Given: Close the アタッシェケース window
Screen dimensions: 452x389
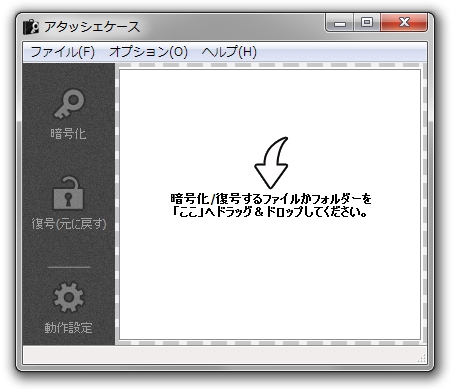Looking at the screenshot, I should click(404, 23).
